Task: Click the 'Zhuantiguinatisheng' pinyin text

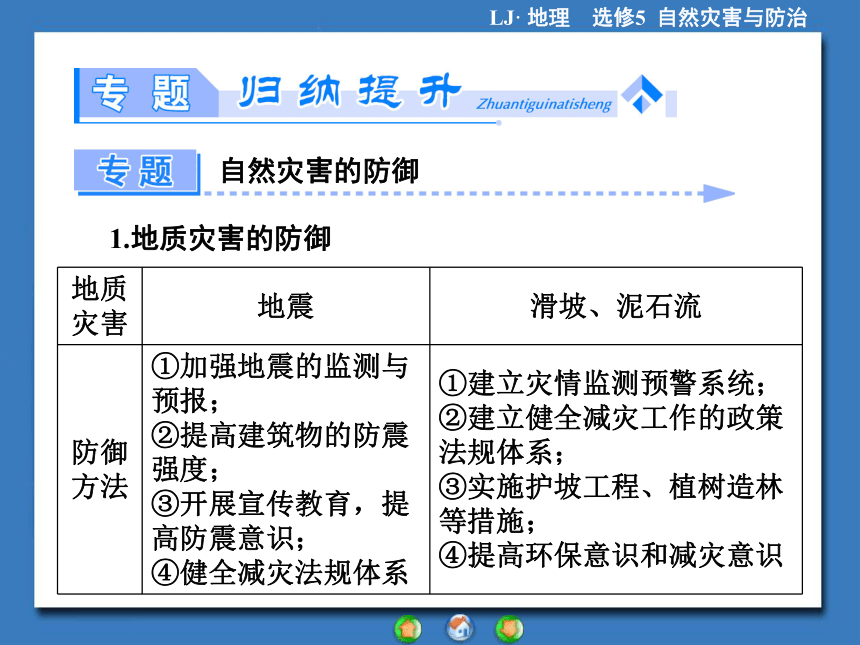Action: (x=544, y=104)
